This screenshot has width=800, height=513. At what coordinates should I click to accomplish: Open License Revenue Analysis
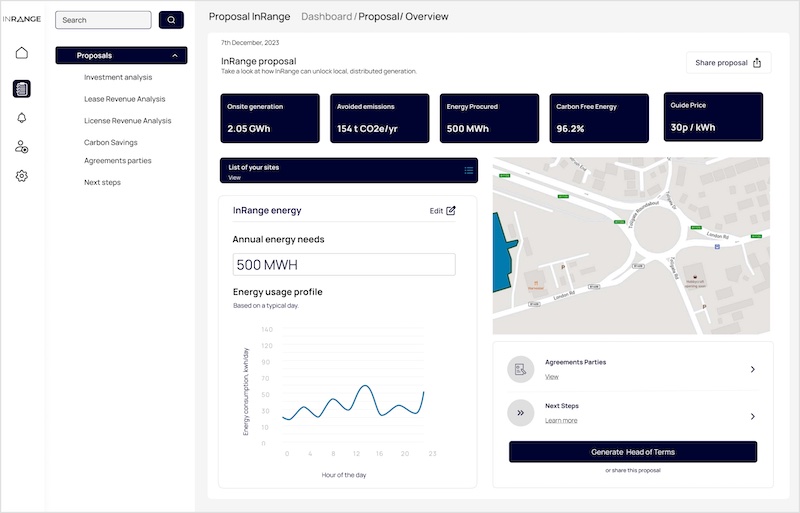click(128, 121)
